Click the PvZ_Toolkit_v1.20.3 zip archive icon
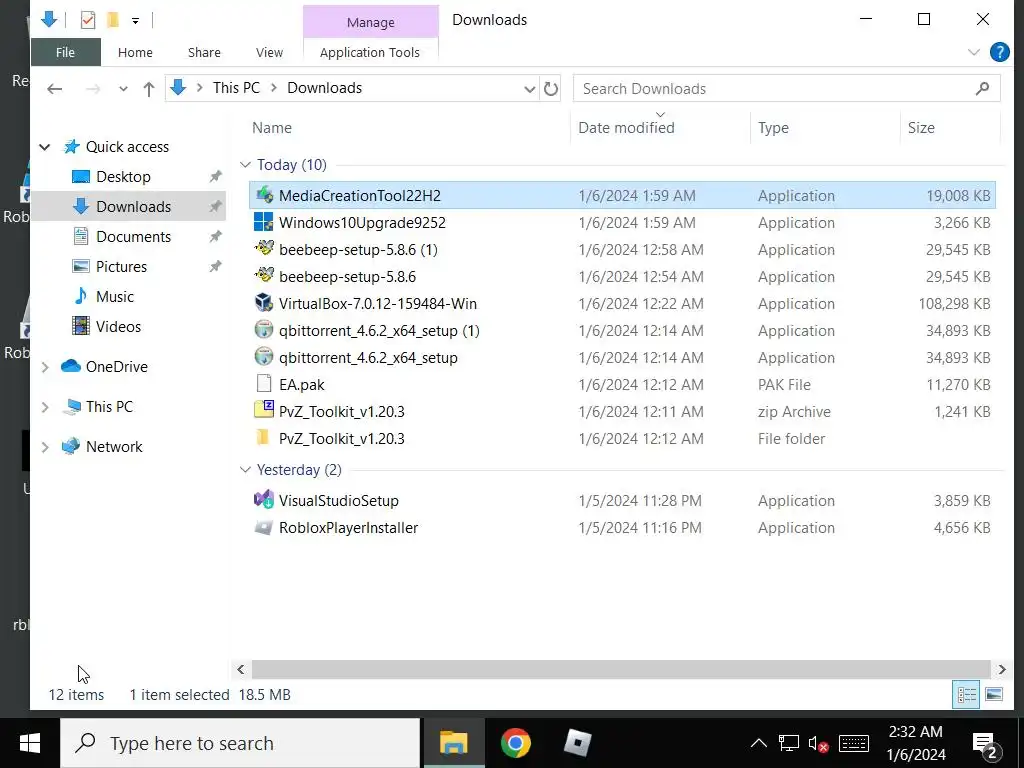Viewport: 1024px width, 768px height. (264, 411)
